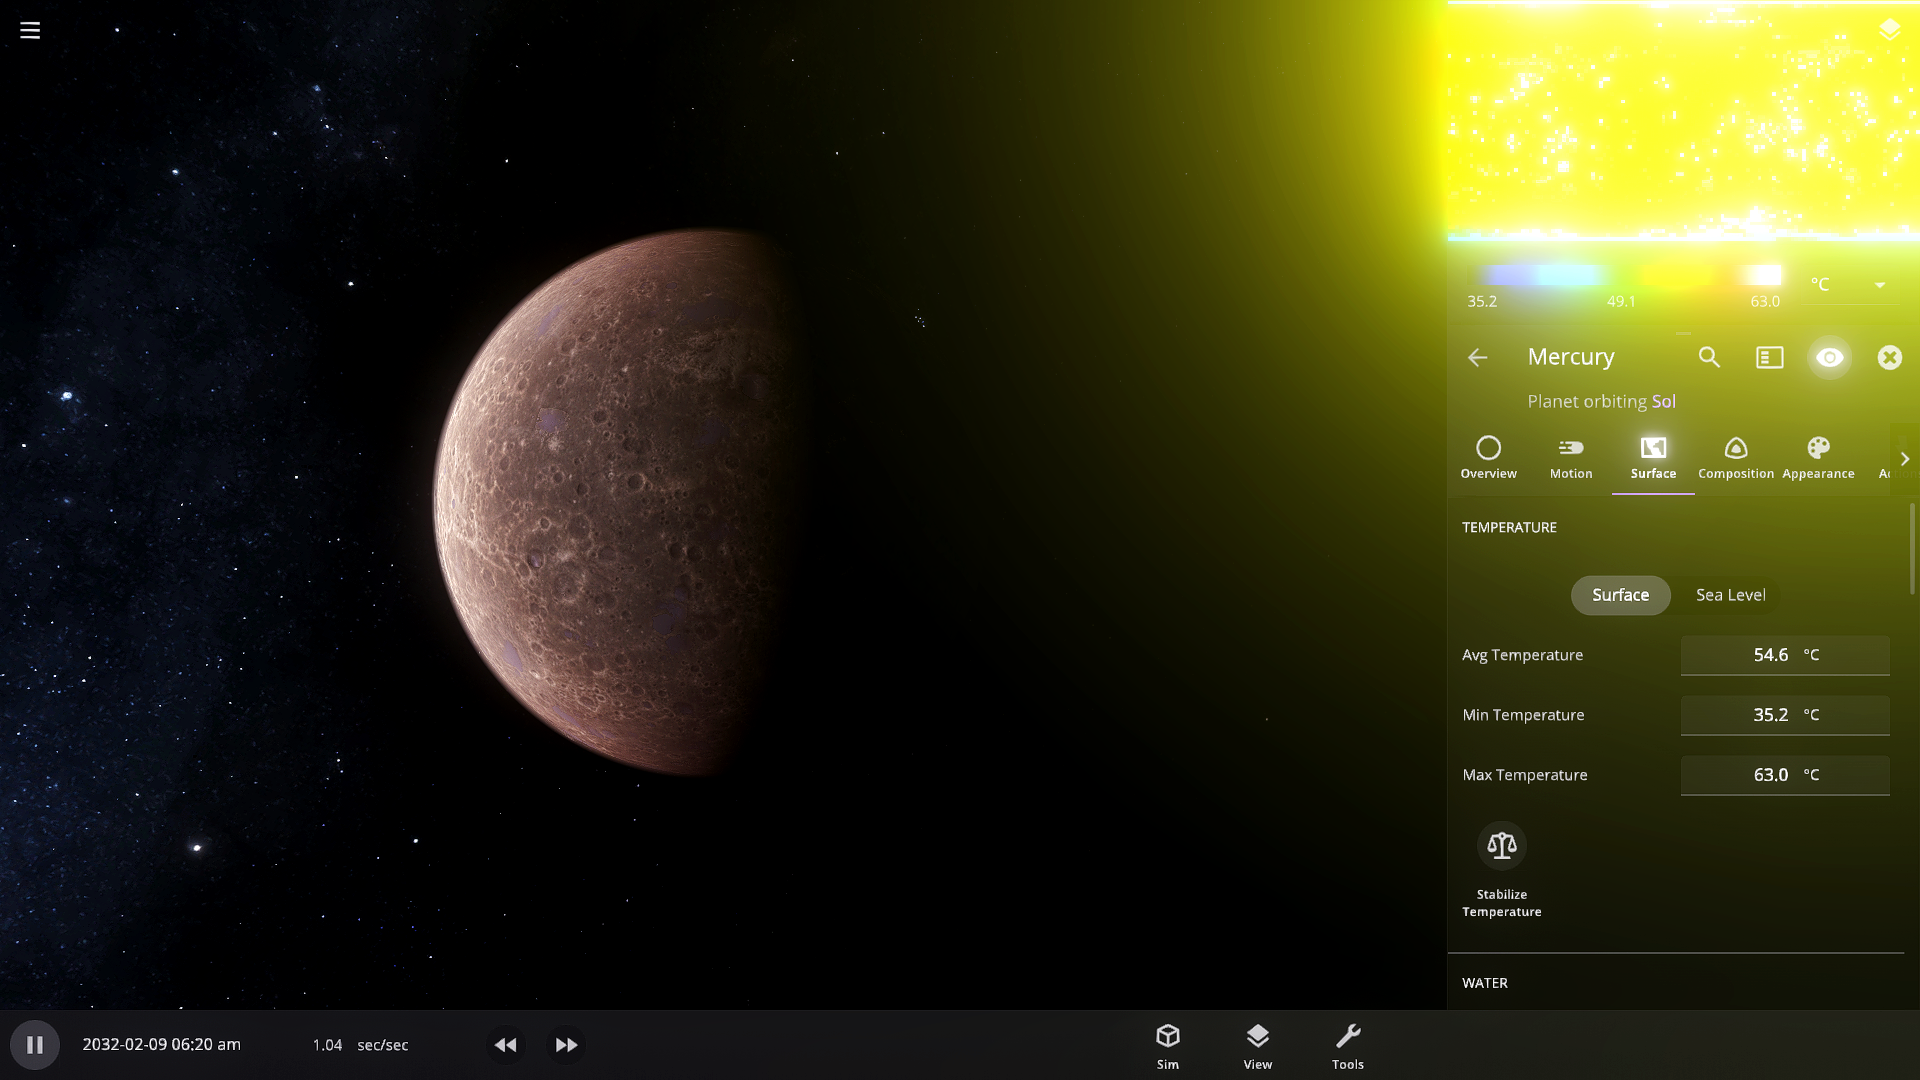Follow the Sol link

[1663, 401]
